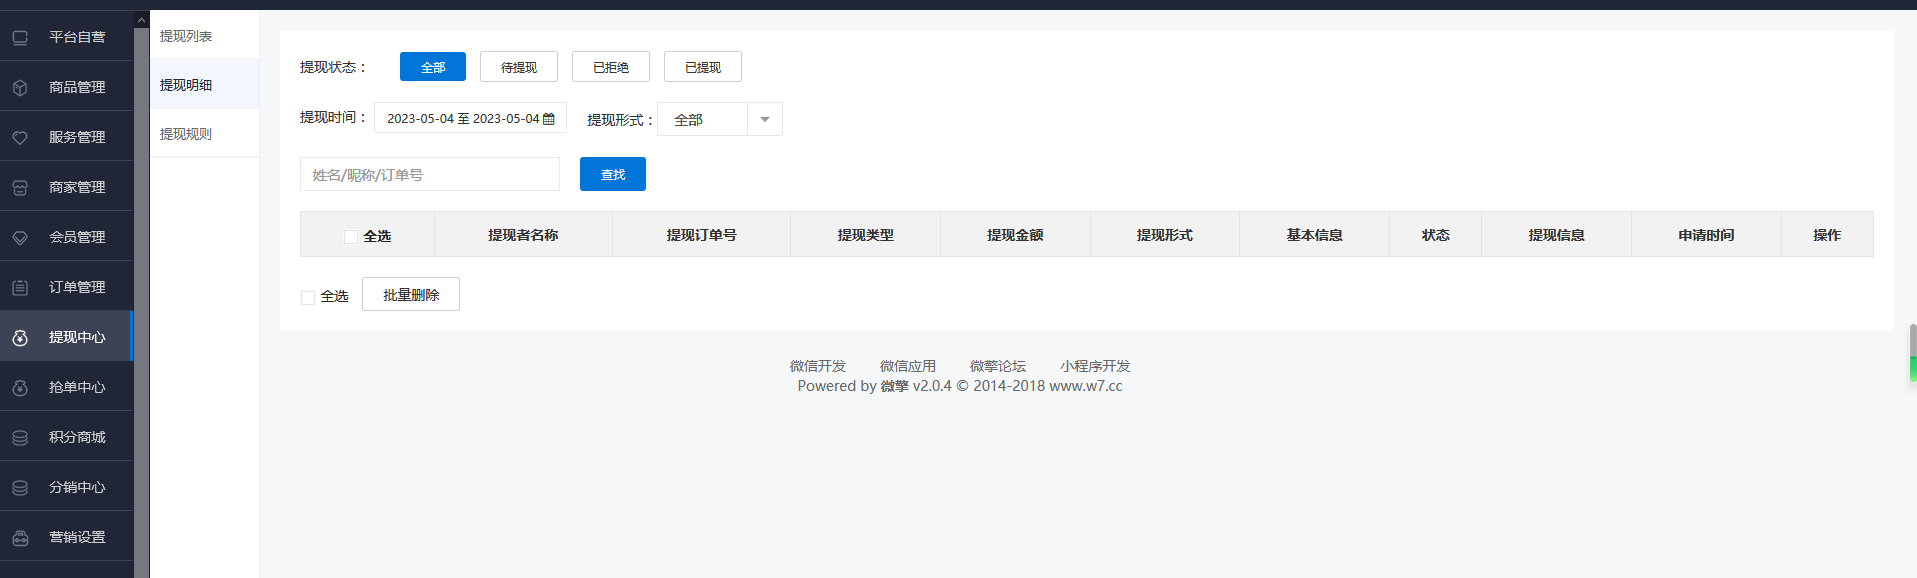Image resolution: width=1917 pixels, height=578 pixels.
Task: Click the 分销中心 stack icon
Action: click(x=20, y=487)
